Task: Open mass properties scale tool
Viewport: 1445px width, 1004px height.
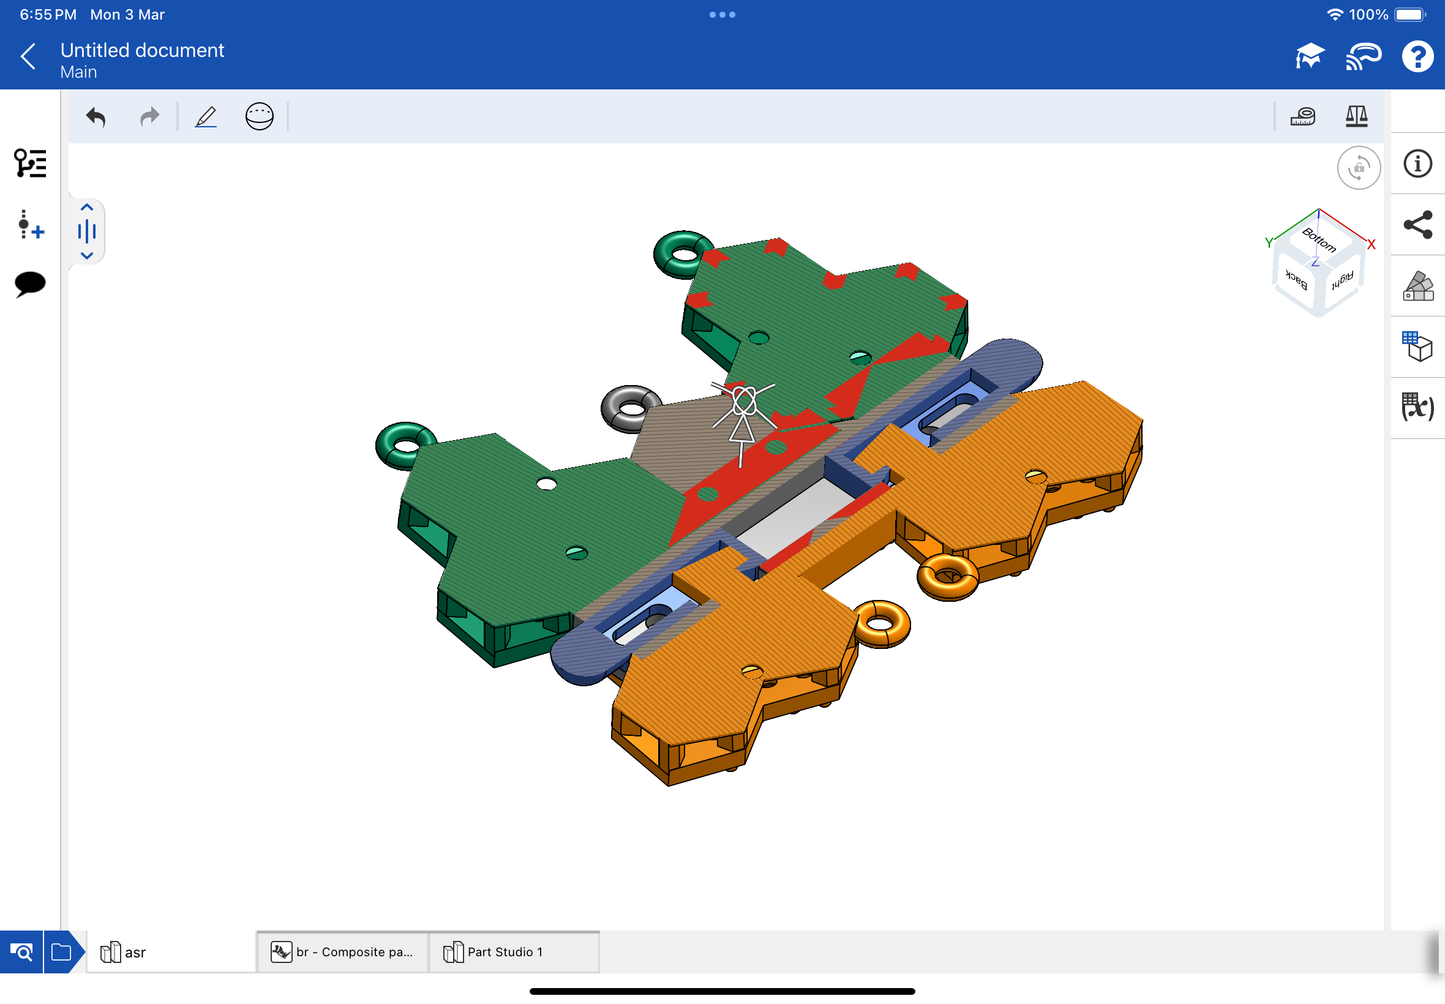Action: (x=1356, y=117)
